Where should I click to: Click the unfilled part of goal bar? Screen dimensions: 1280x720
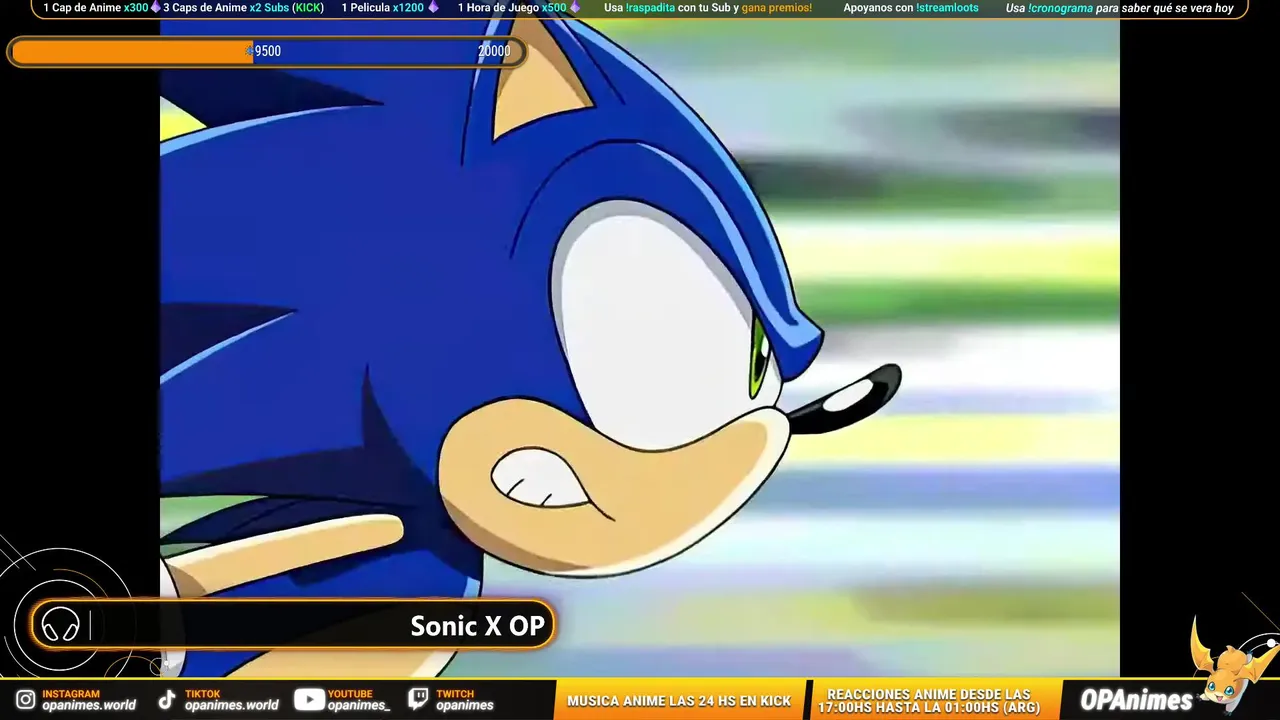[x=386, y=52]
